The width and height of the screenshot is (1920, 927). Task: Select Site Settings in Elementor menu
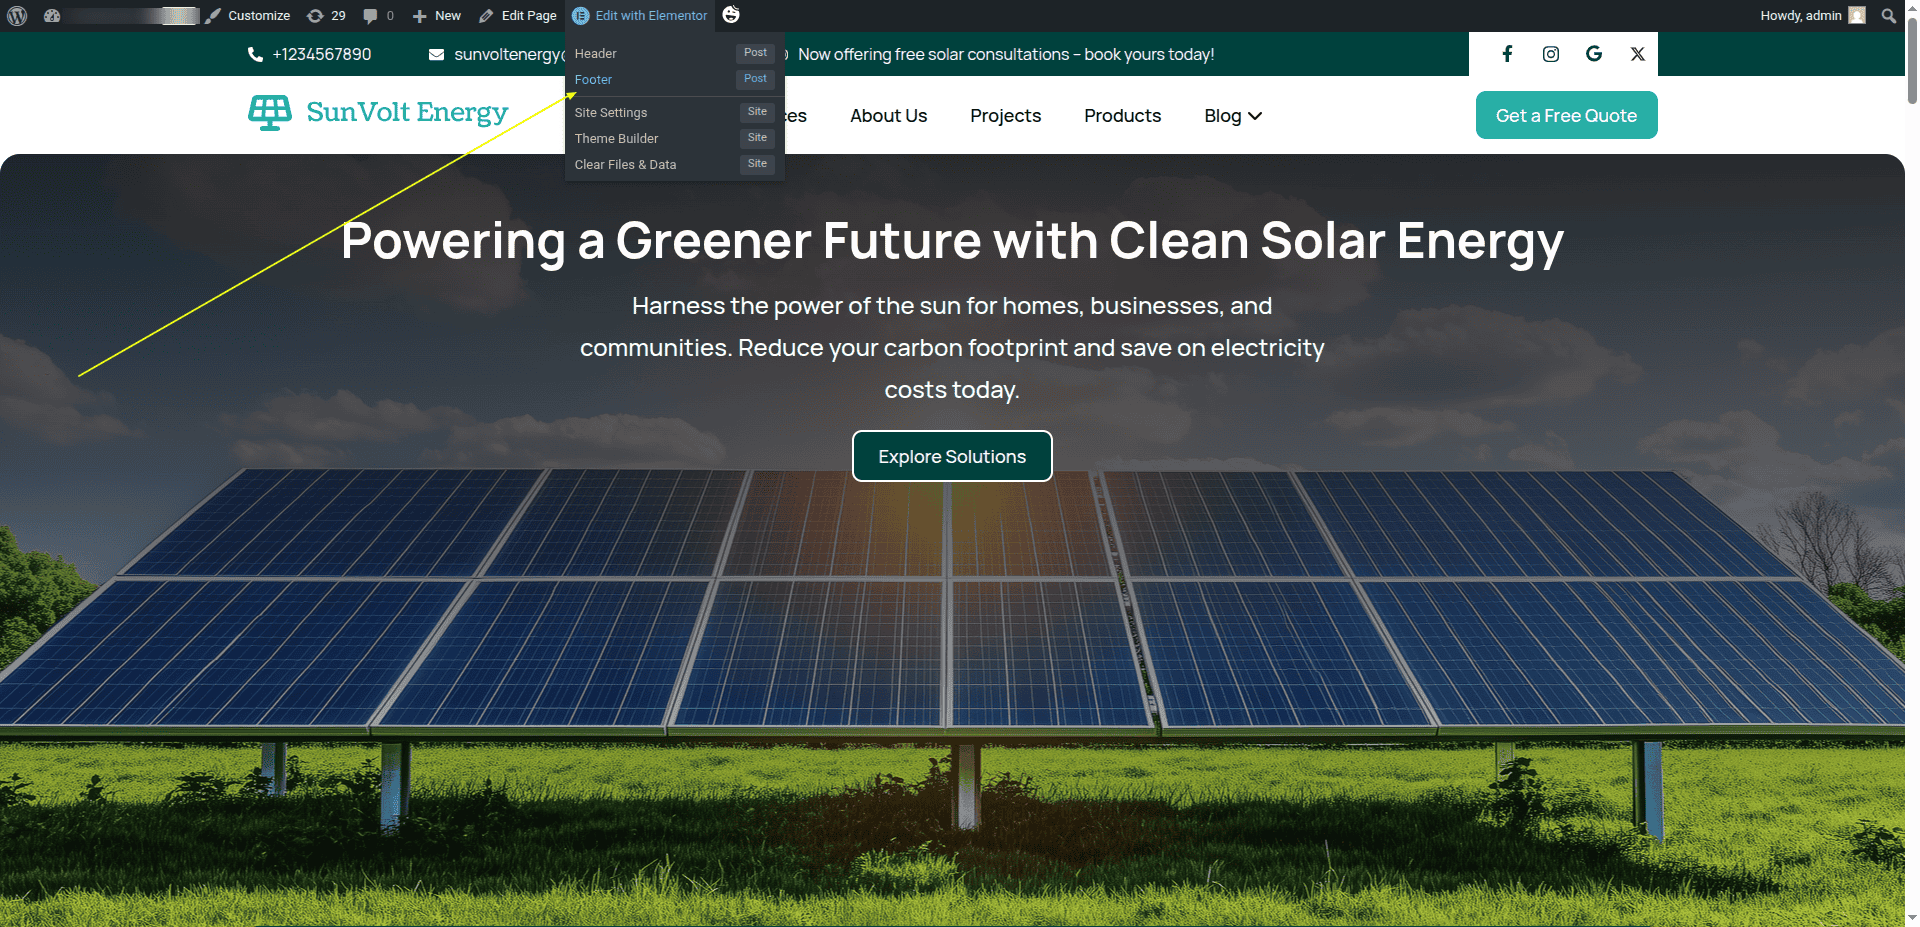610,113
